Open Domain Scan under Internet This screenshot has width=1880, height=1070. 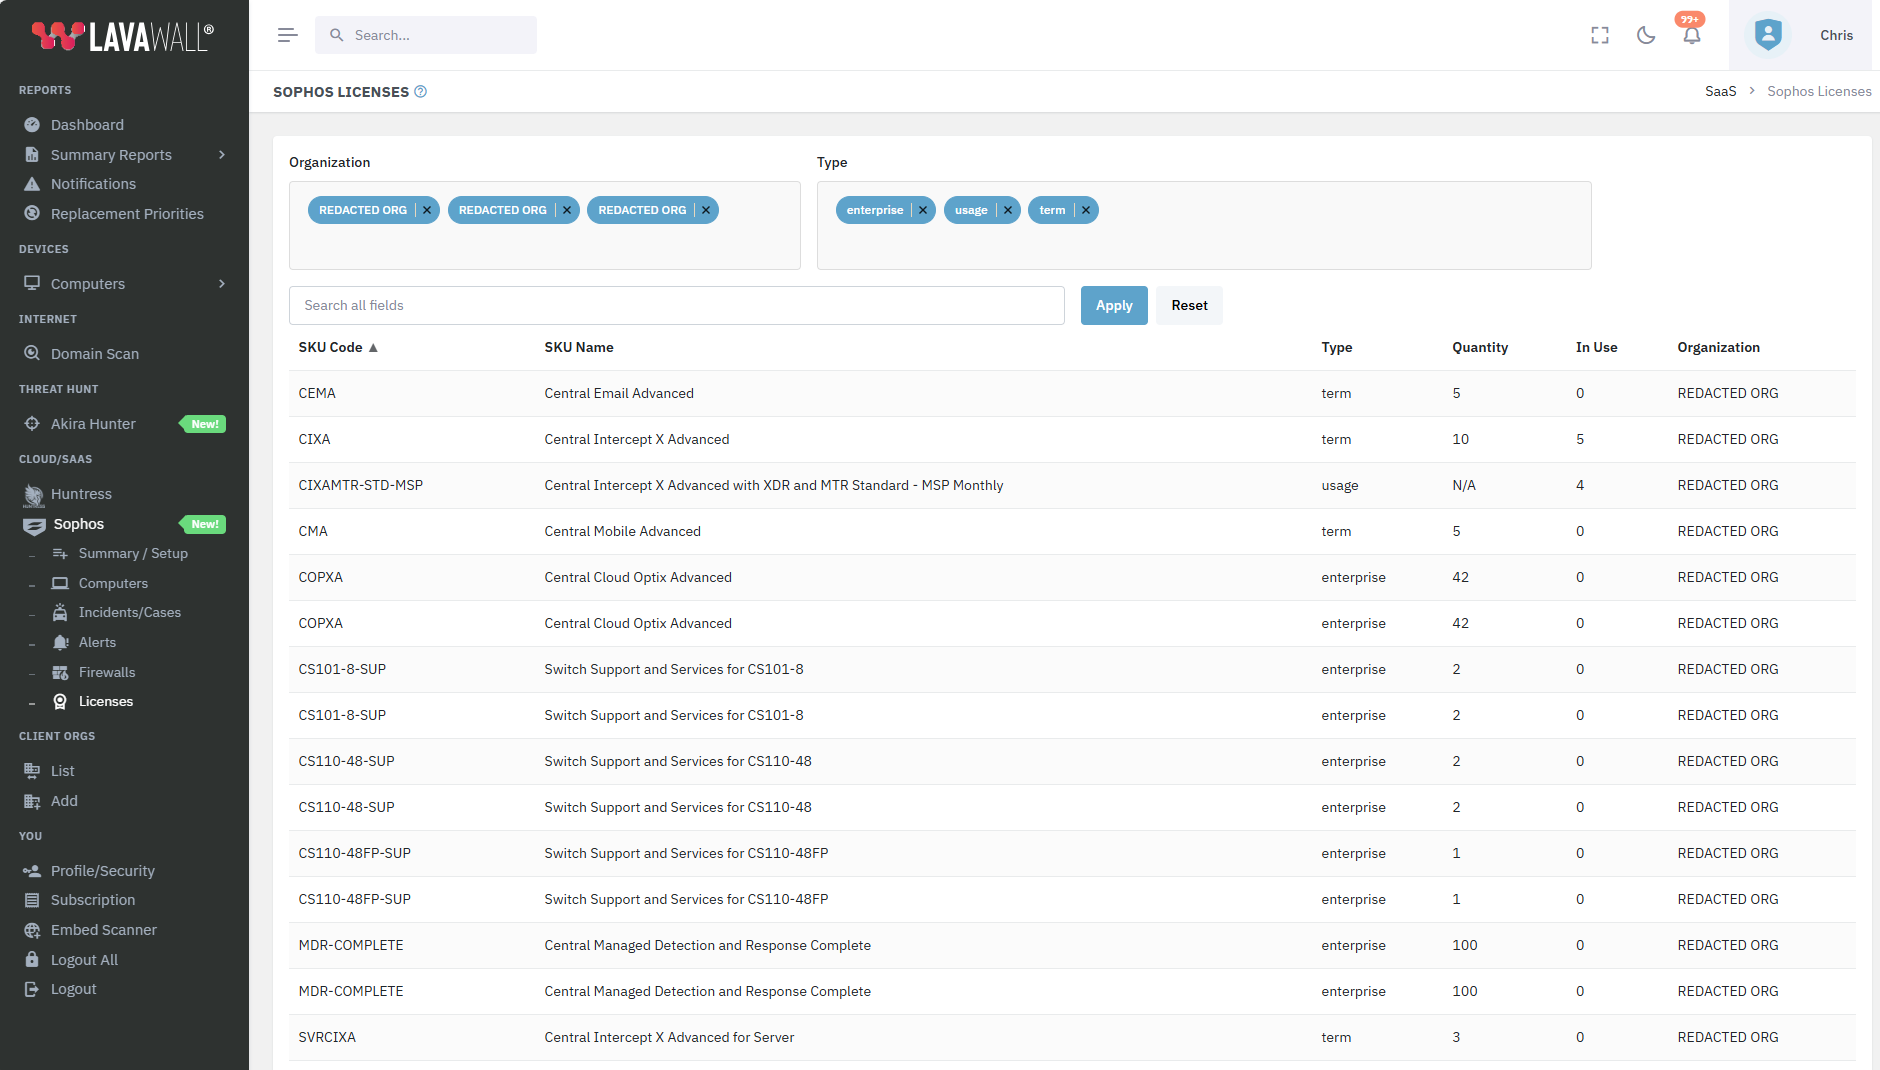coord(93,353)
